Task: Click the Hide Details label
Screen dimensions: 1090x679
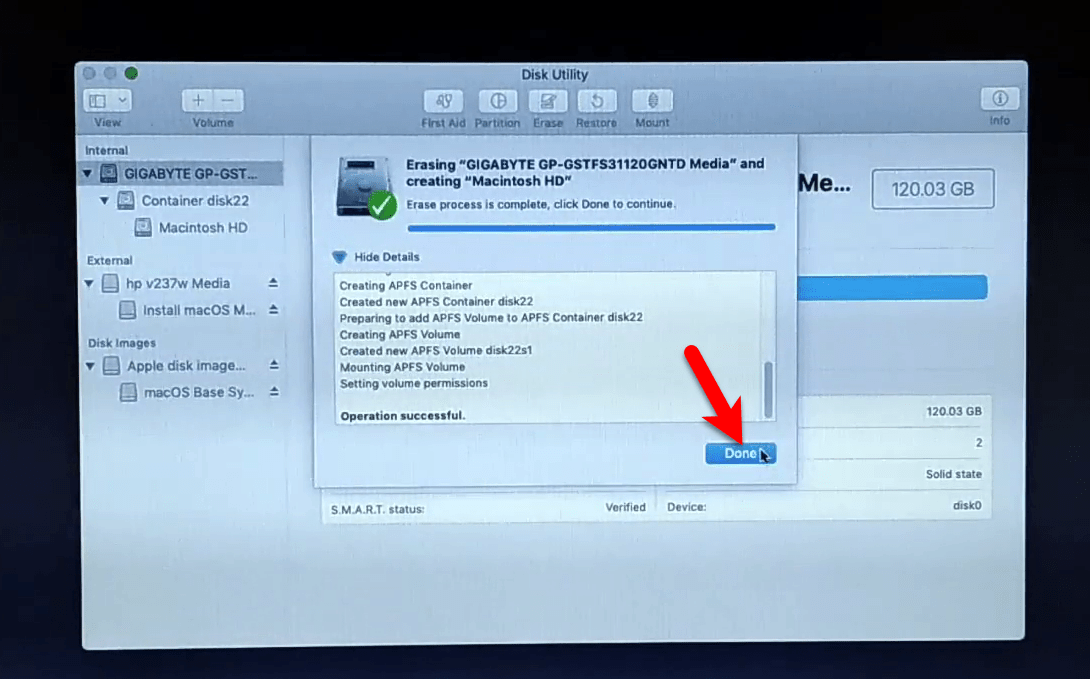Action: tap(387, 257)
